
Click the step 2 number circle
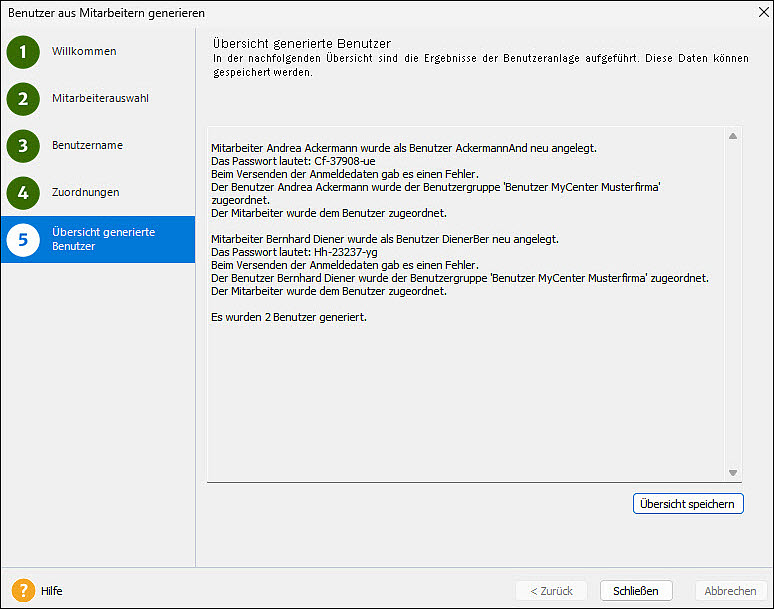pyautogui.click(x=23, y=99)
